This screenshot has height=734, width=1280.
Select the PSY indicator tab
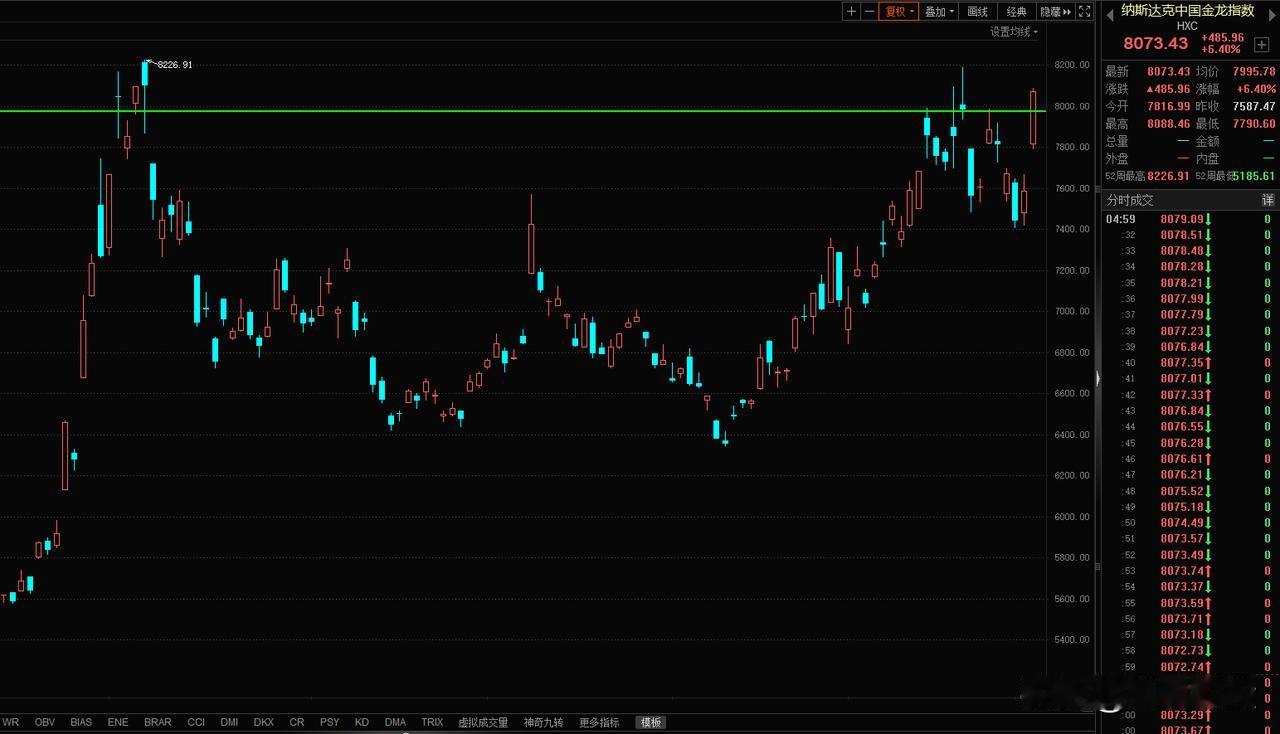[x=329, y=722]
